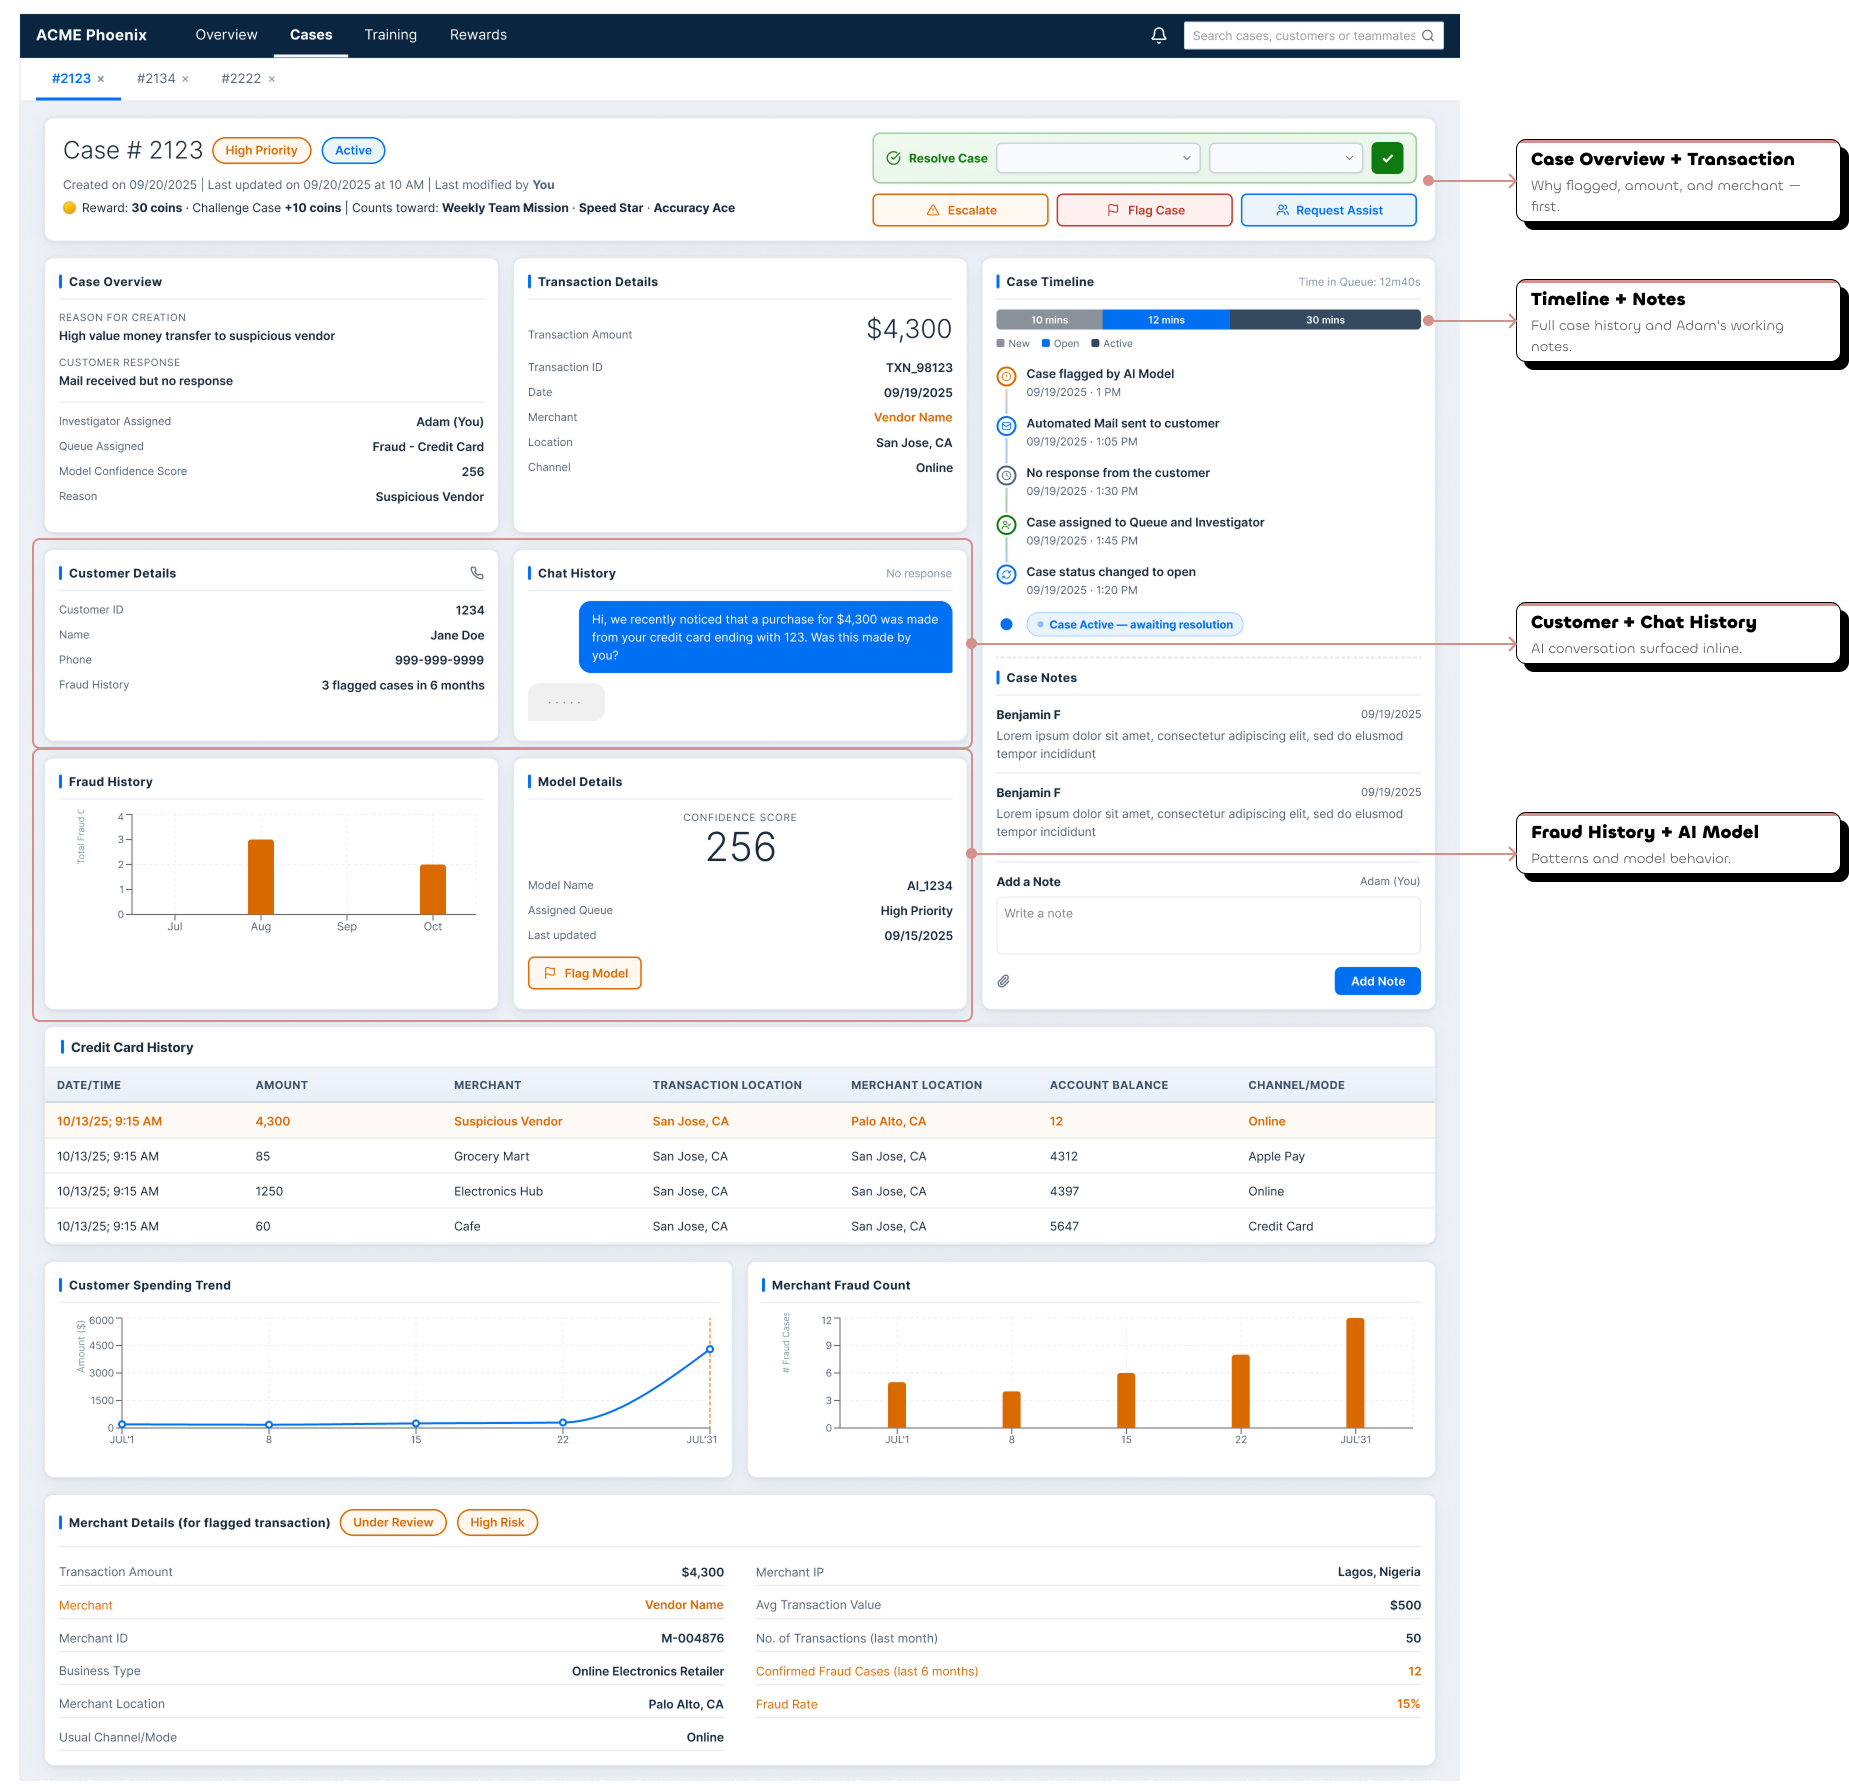Select the Grocery Mart row

pos(740,1156)
